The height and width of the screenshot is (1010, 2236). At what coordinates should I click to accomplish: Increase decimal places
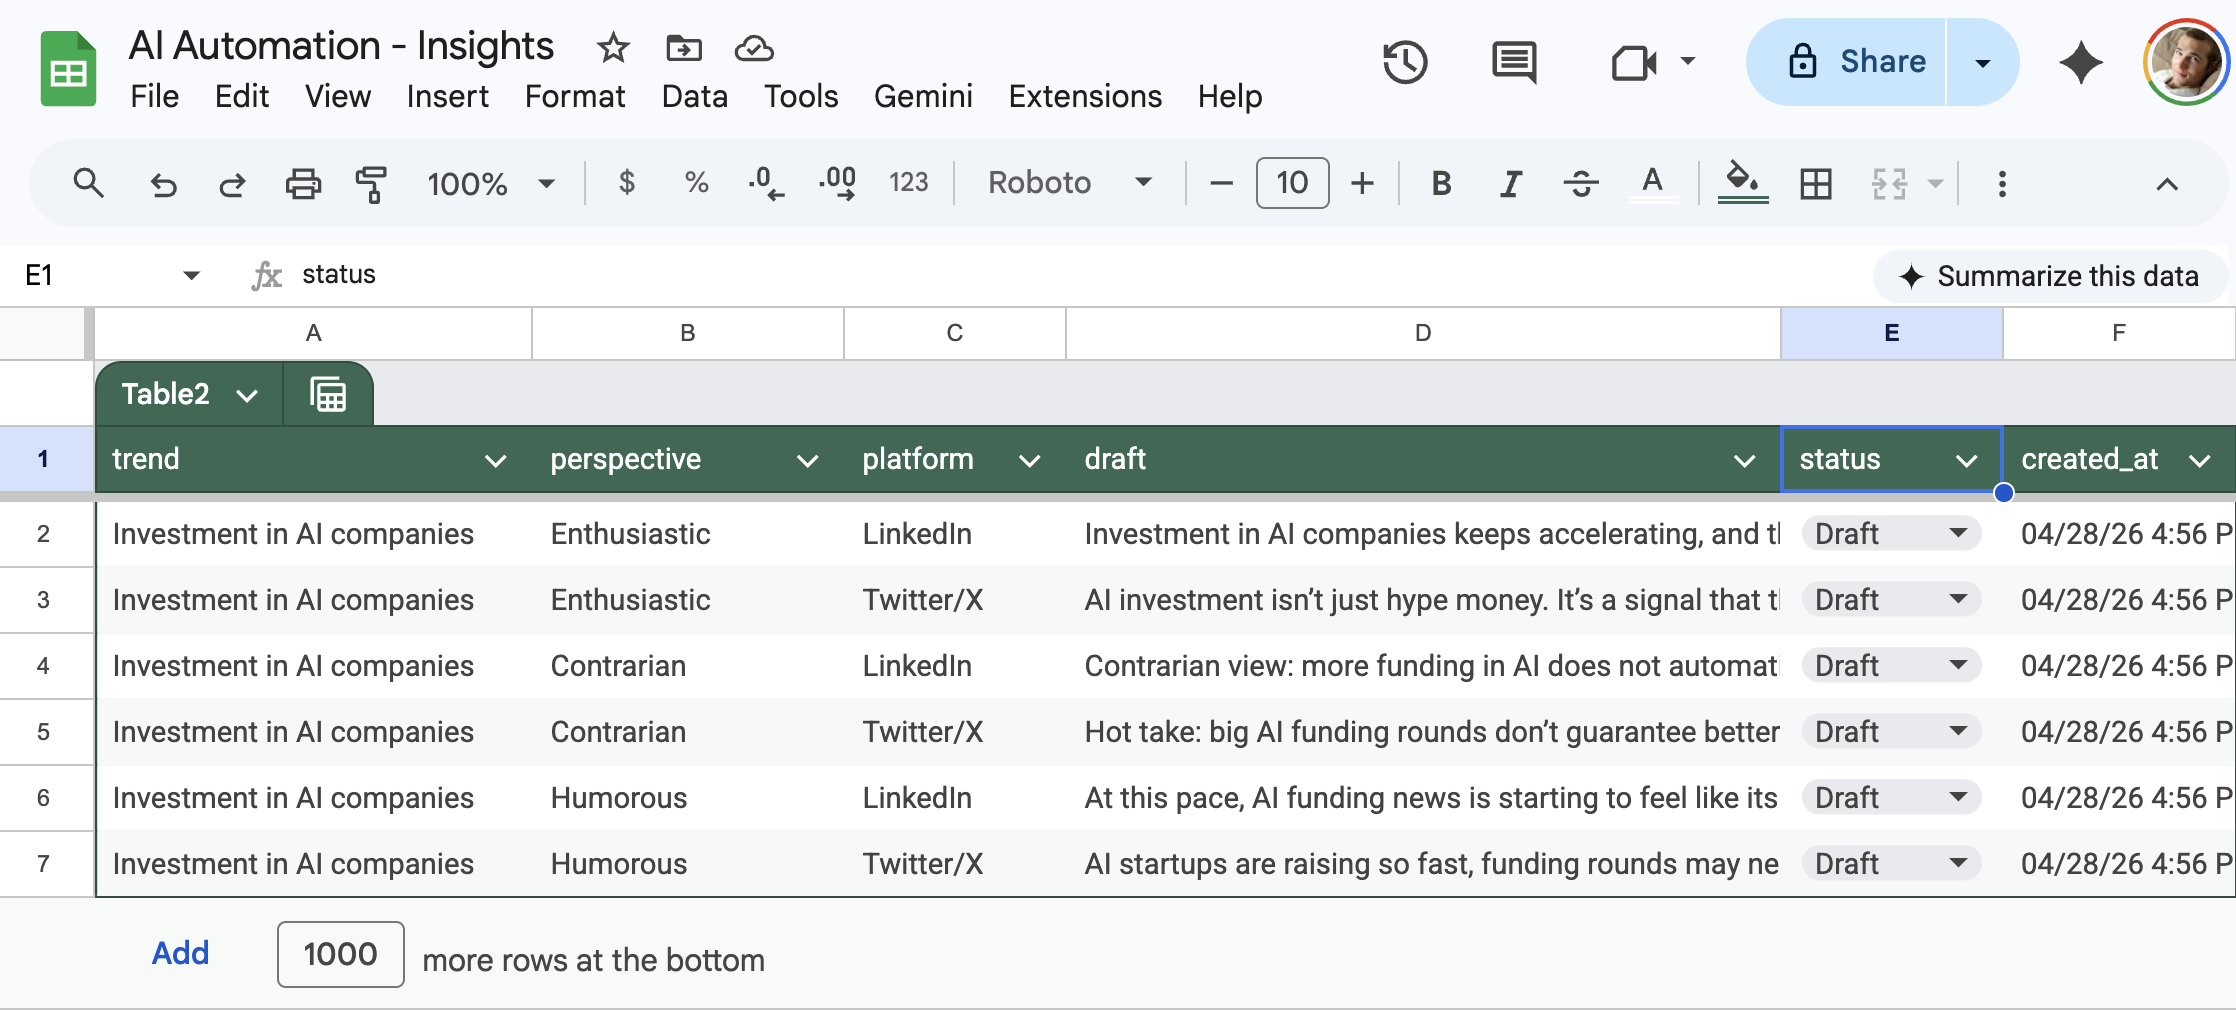pos(837,183)
